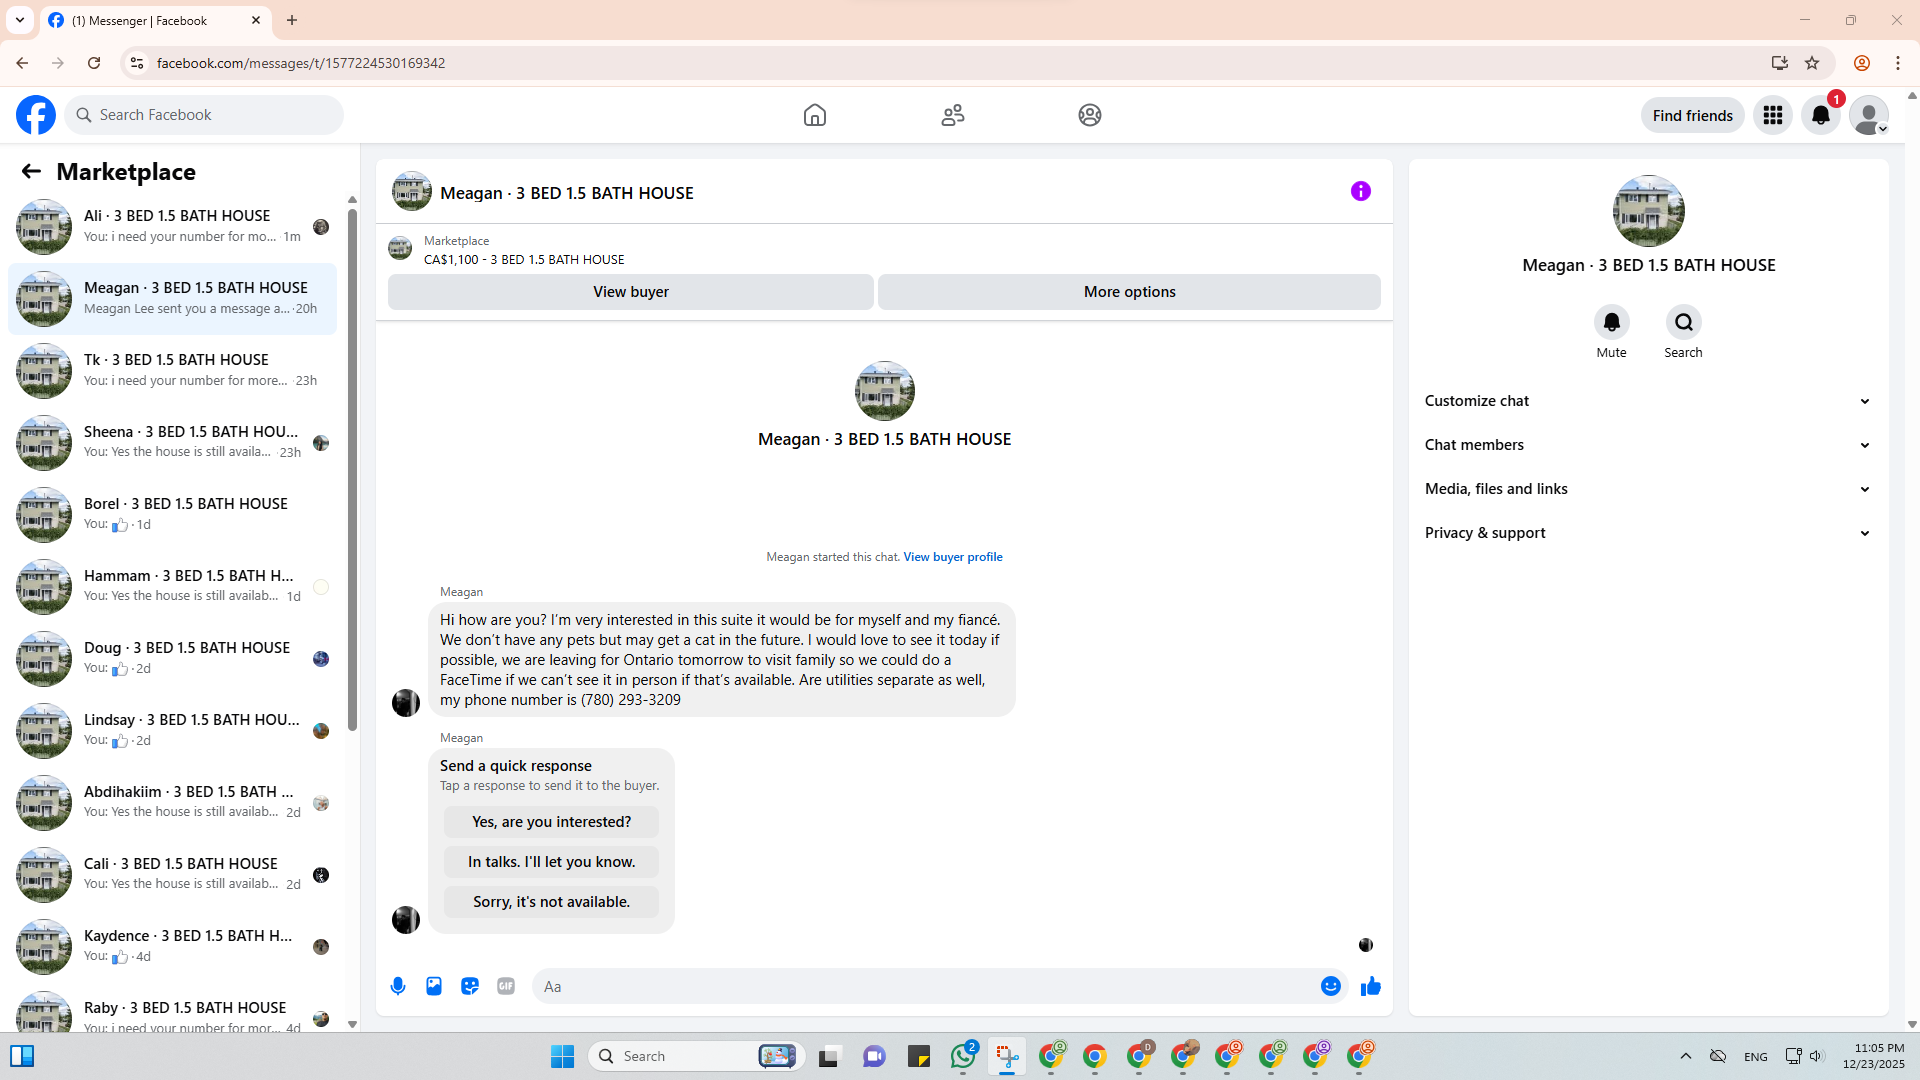This screenshot has width=1920, height=1080.
Task: Expand the Privacy & support section
Action: tap(1647, 533)
